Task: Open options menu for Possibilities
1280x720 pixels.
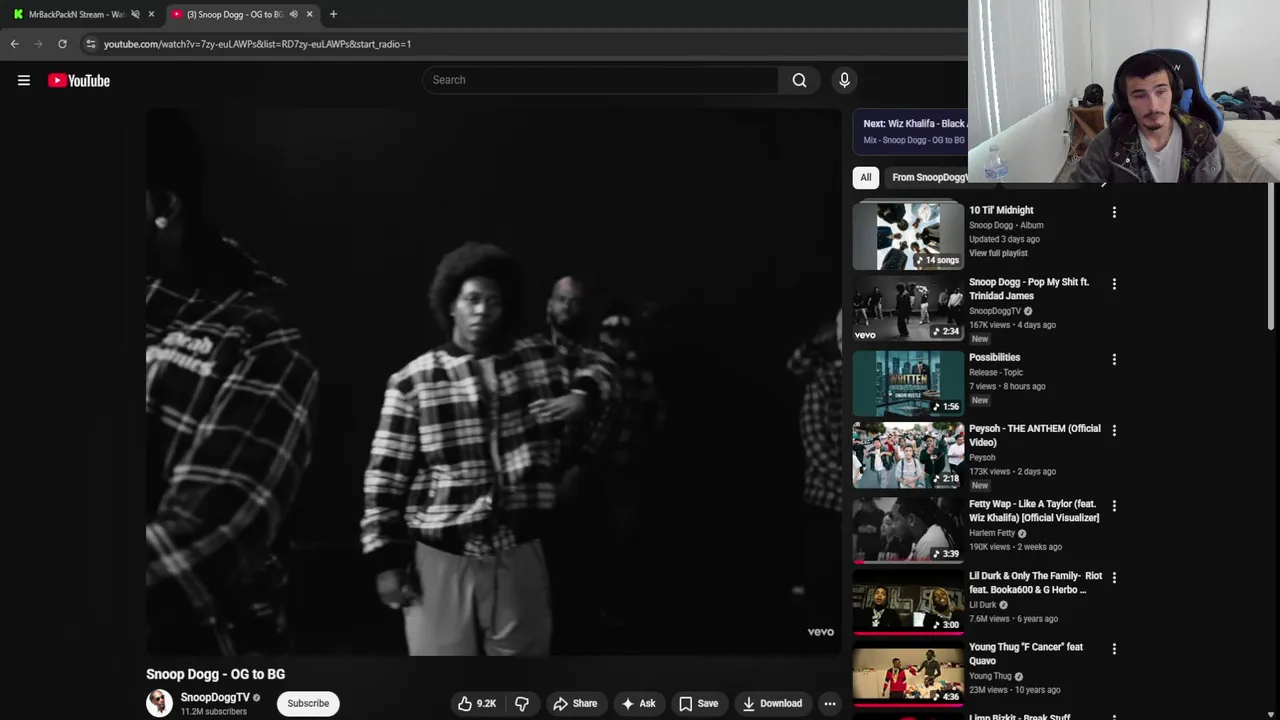Action: click(x=1114, y=359)
